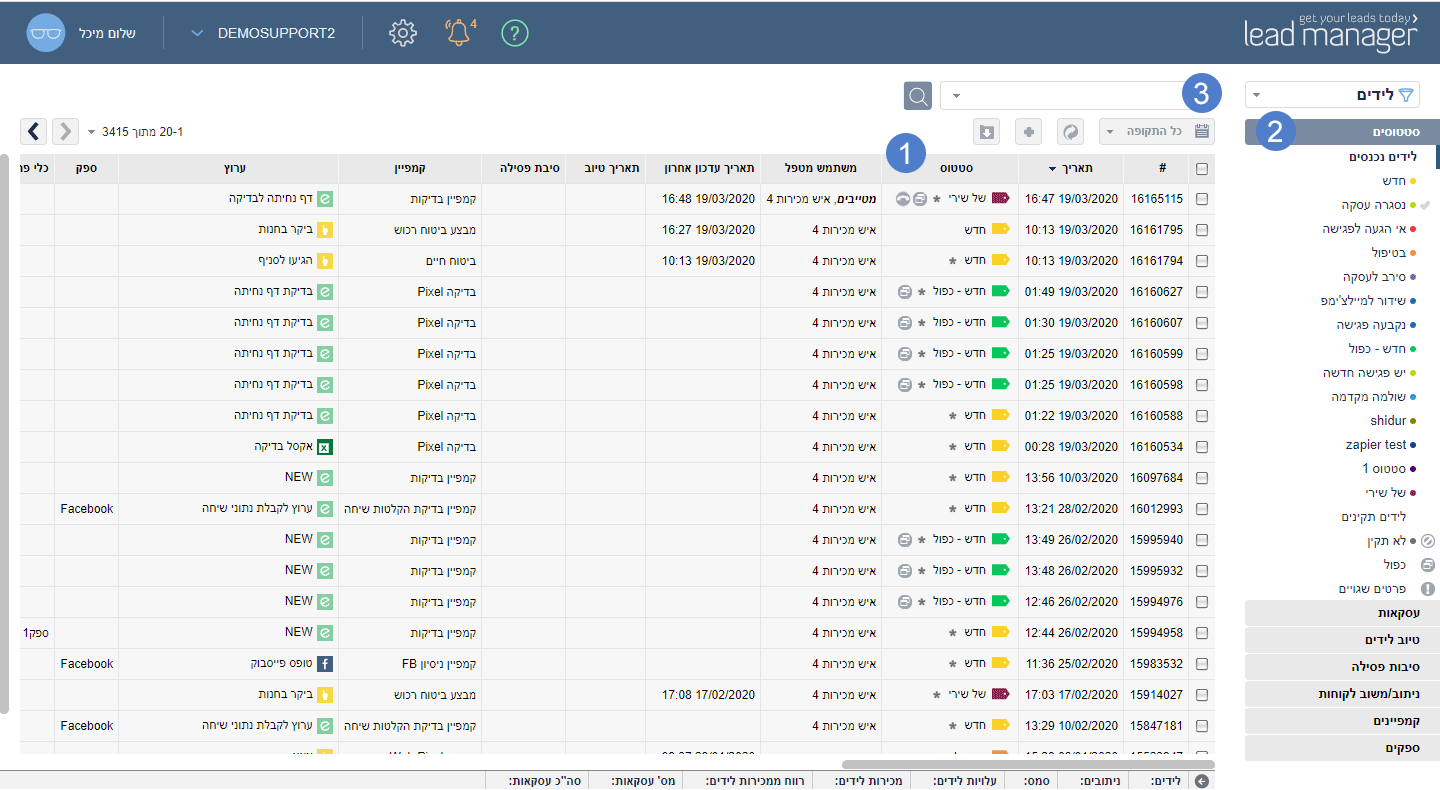Open the סטטוסים sidebar section header
This screenshot has width=1440, height=790.
(1342, 132)
